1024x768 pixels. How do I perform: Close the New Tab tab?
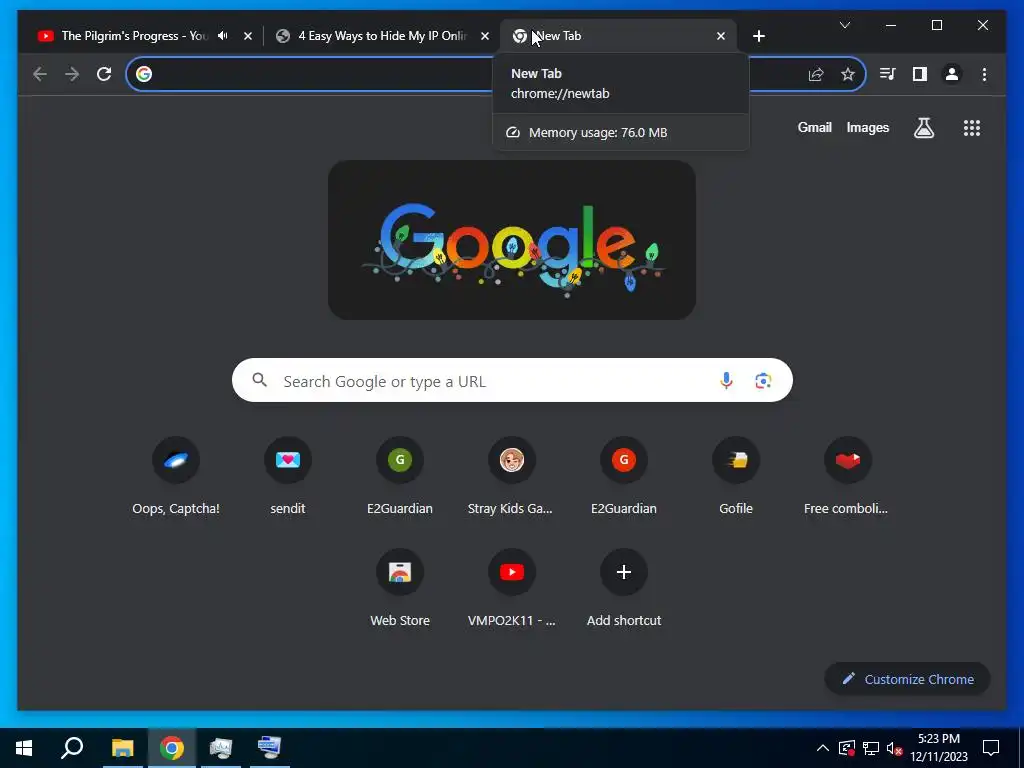coord(721,36)
